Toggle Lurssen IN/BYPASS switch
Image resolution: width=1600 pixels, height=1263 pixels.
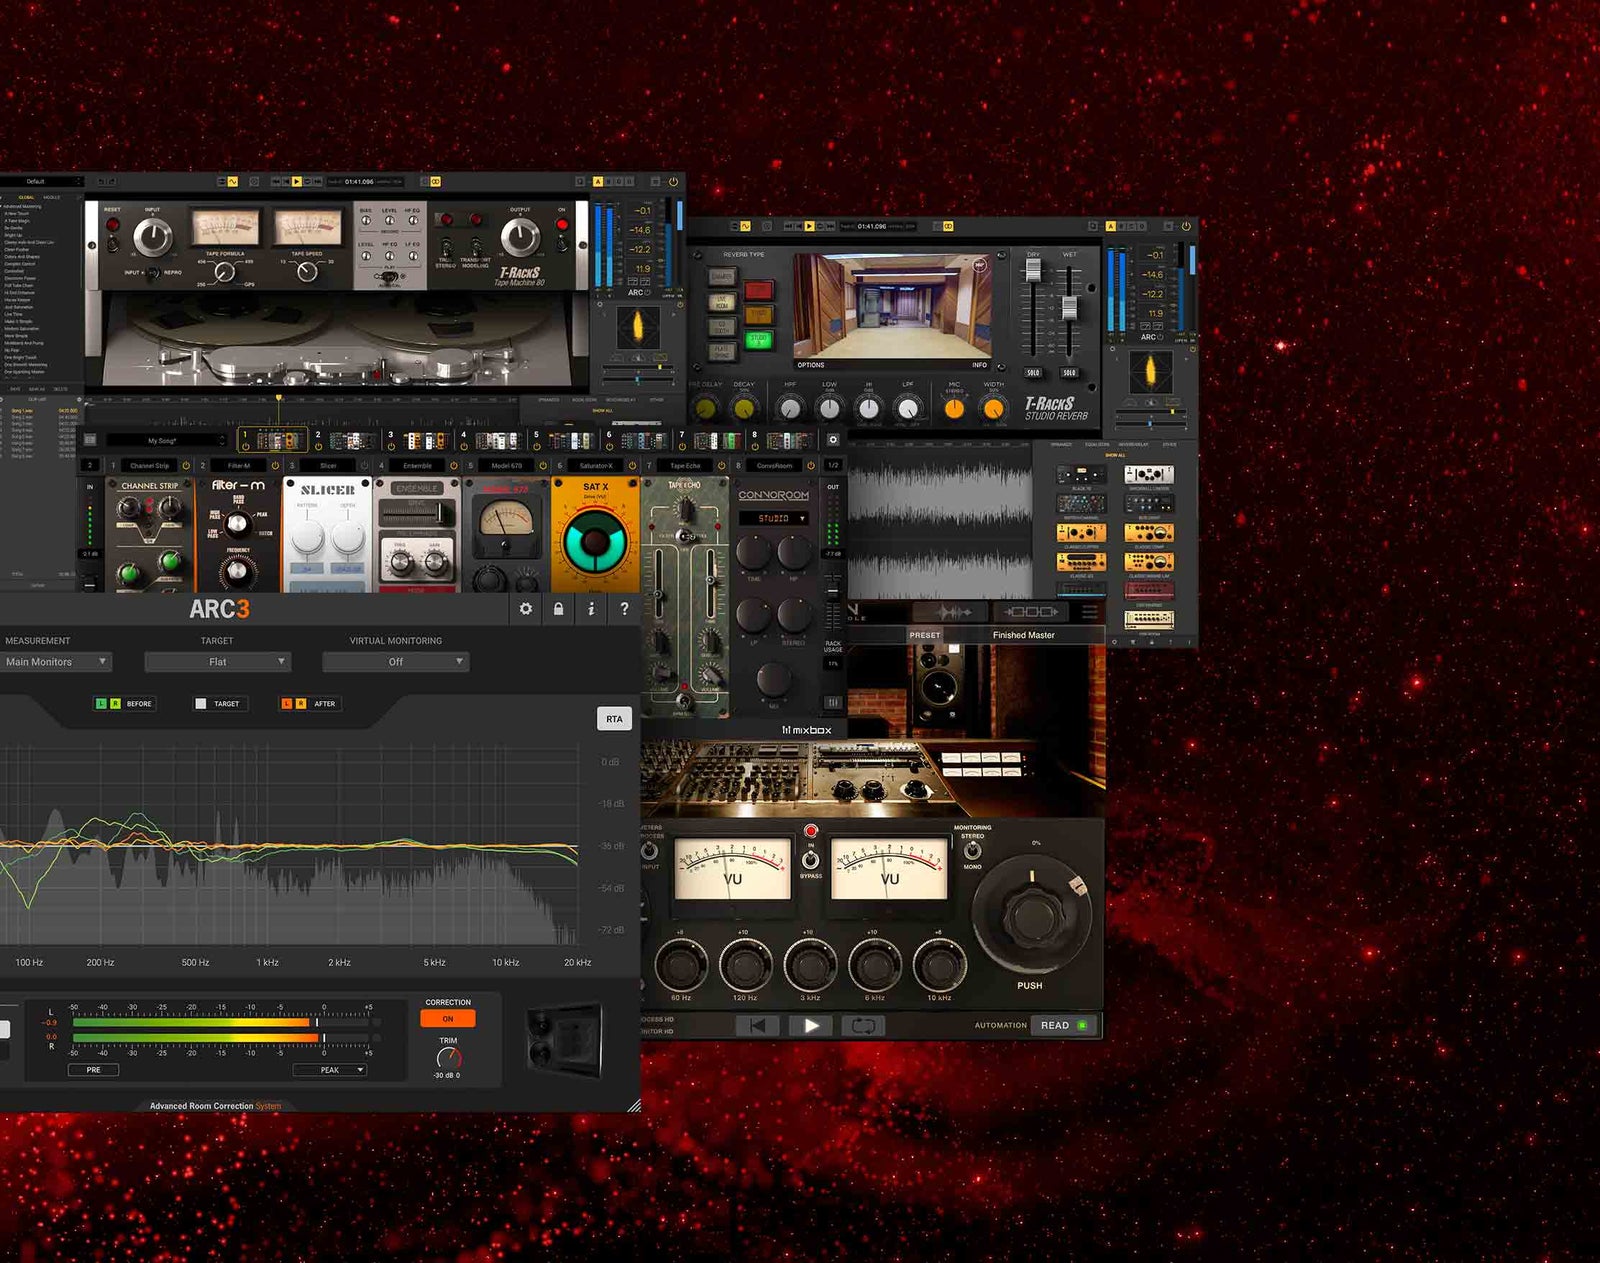[811, 860]
